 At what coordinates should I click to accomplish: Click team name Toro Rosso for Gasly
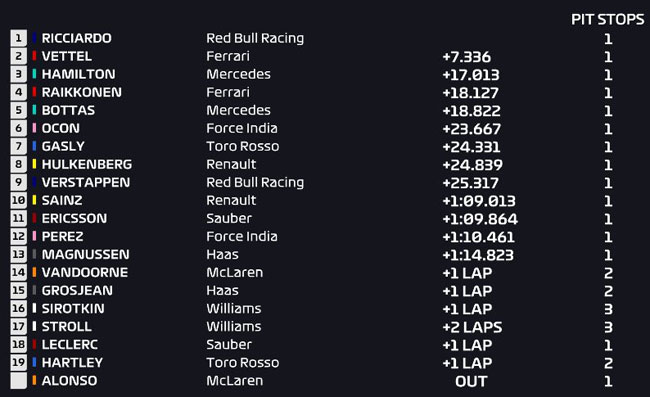[x=243, y=146]
